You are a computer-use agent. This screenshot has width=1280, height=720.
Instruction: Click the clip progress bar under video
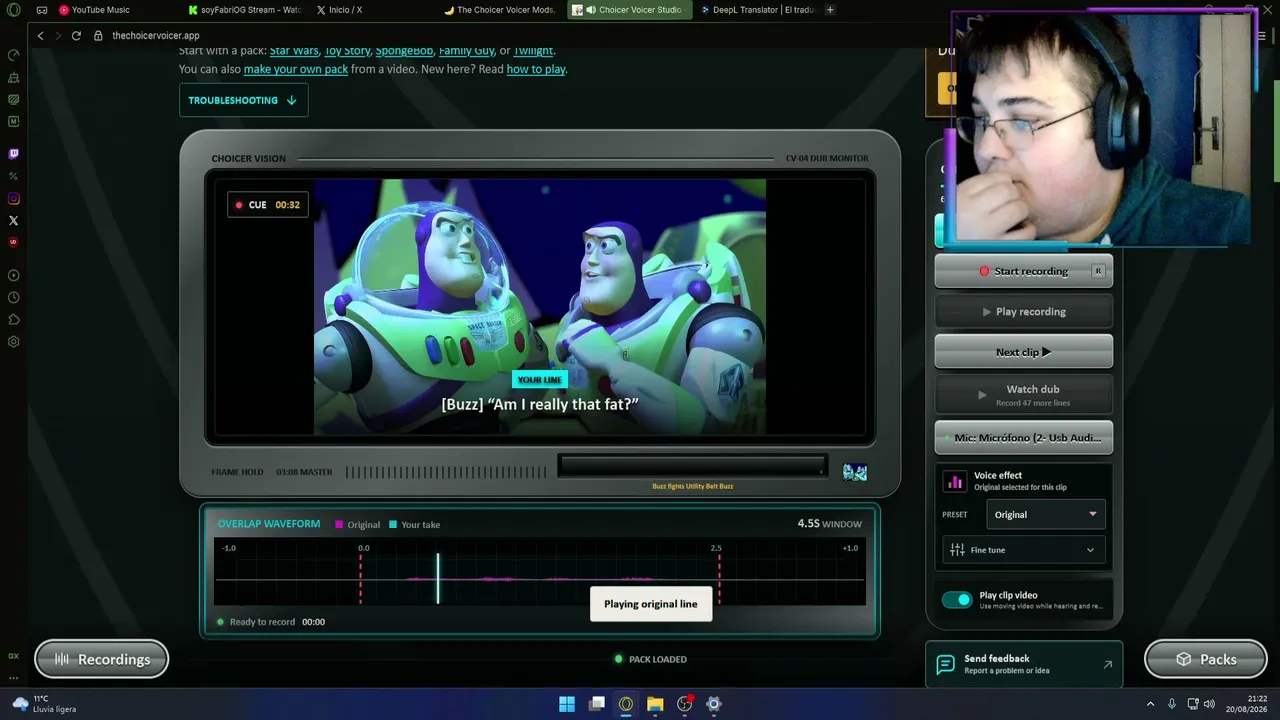692,466
